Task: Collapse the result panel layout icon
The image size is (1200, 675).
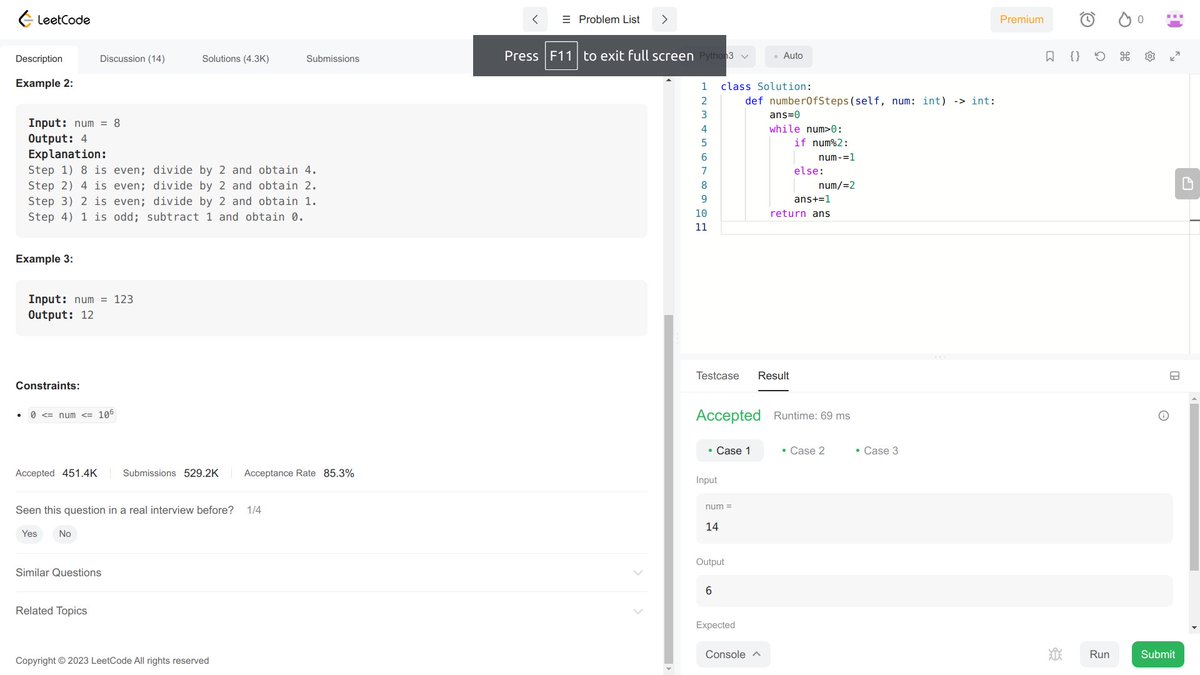Action: pyautogui.click(x=1174, y=376)
